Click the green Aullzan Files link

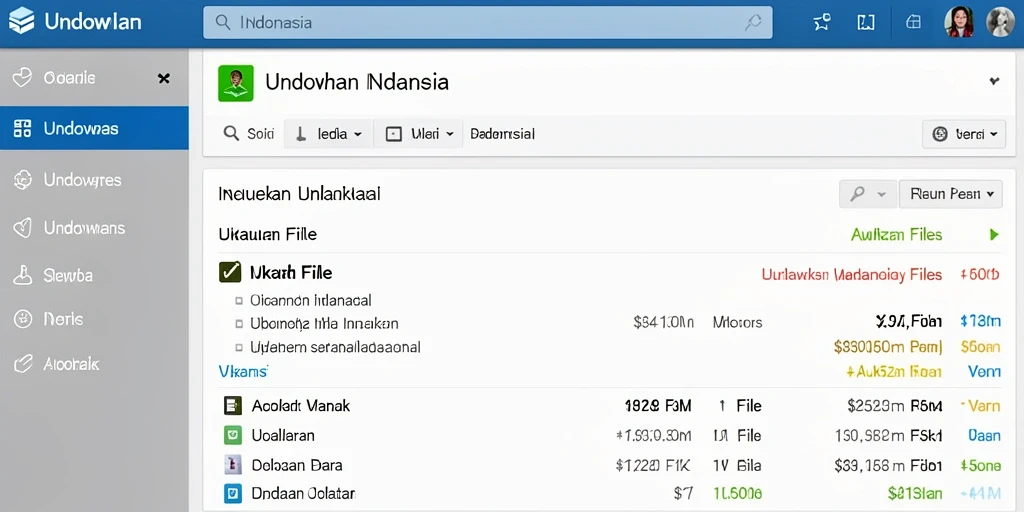pyautogui.click(x=896, y=234)
